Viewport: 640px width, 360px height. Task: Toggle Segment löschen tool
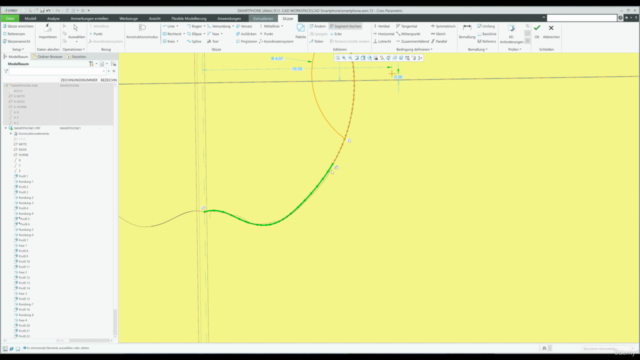[x=345, y=26]
